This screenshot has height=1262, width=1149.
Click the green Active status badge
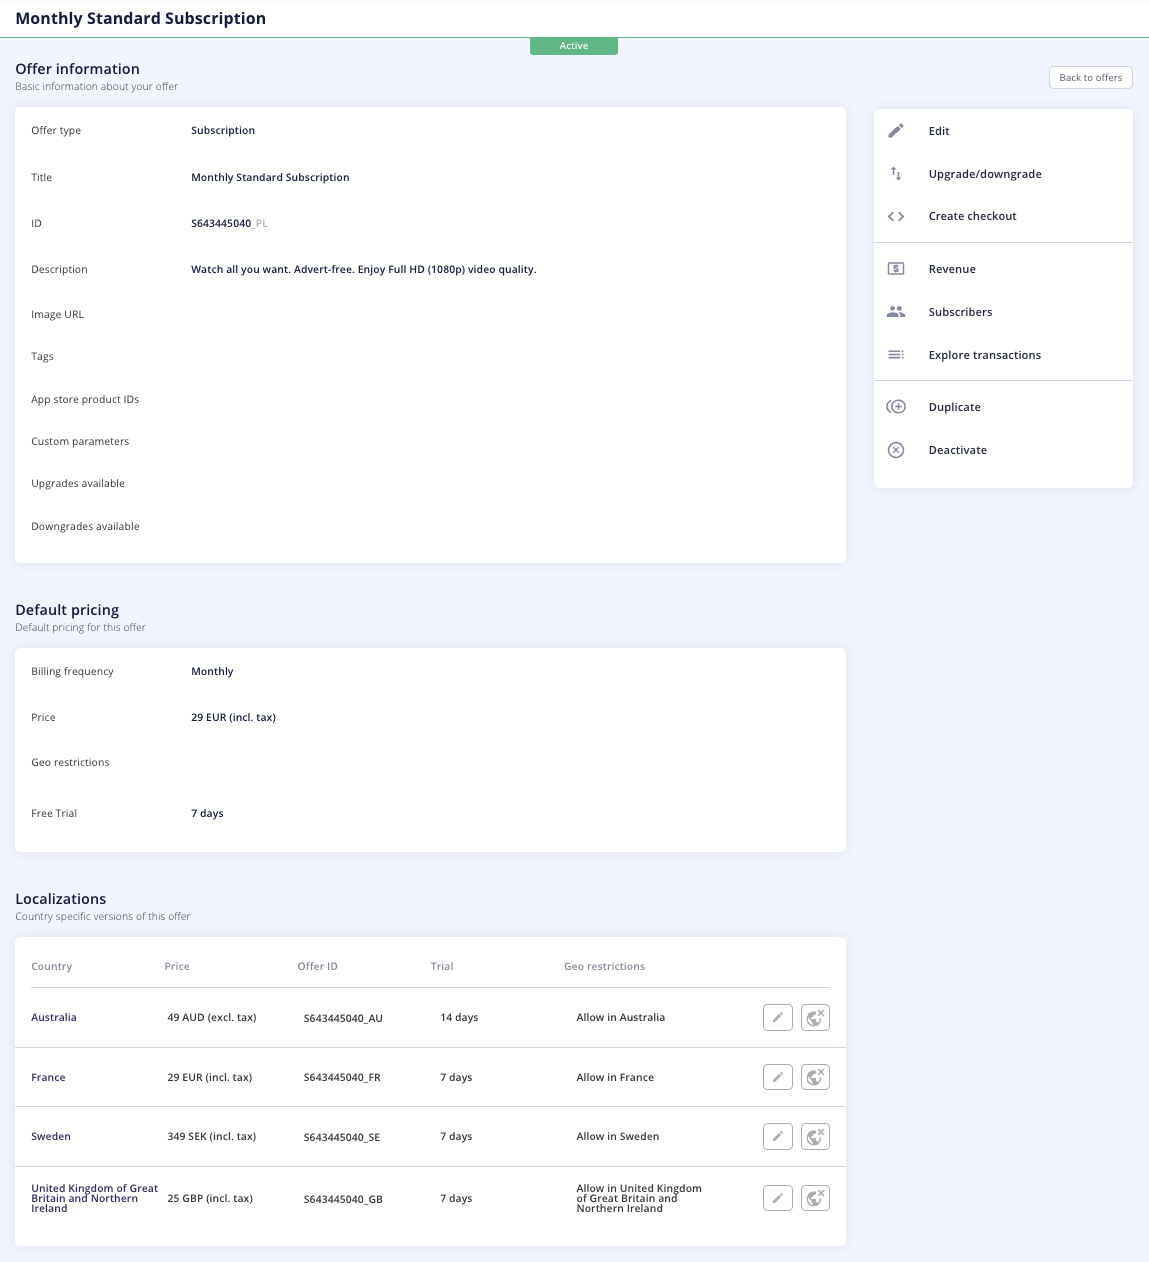click(574, 46)
